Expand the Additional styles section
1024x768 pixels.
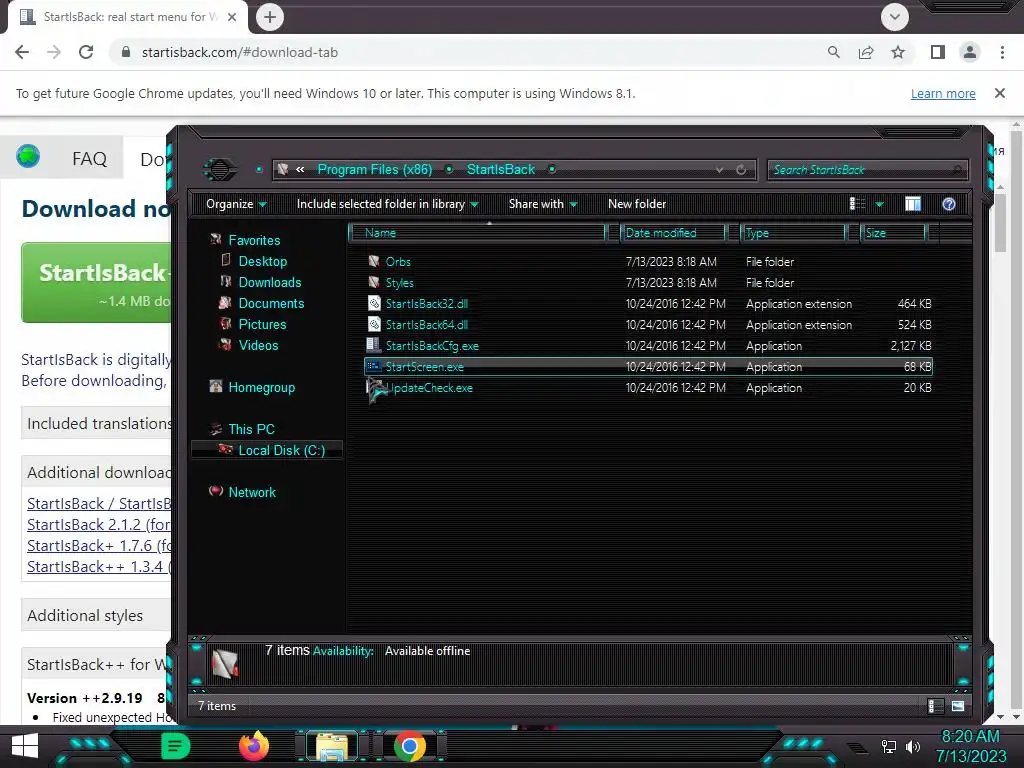97,615
